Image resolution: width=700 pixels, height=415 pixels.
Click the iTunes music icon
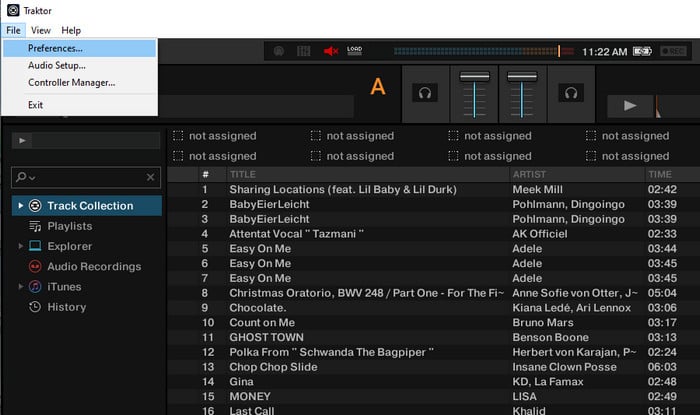click(x=35, y=286)
